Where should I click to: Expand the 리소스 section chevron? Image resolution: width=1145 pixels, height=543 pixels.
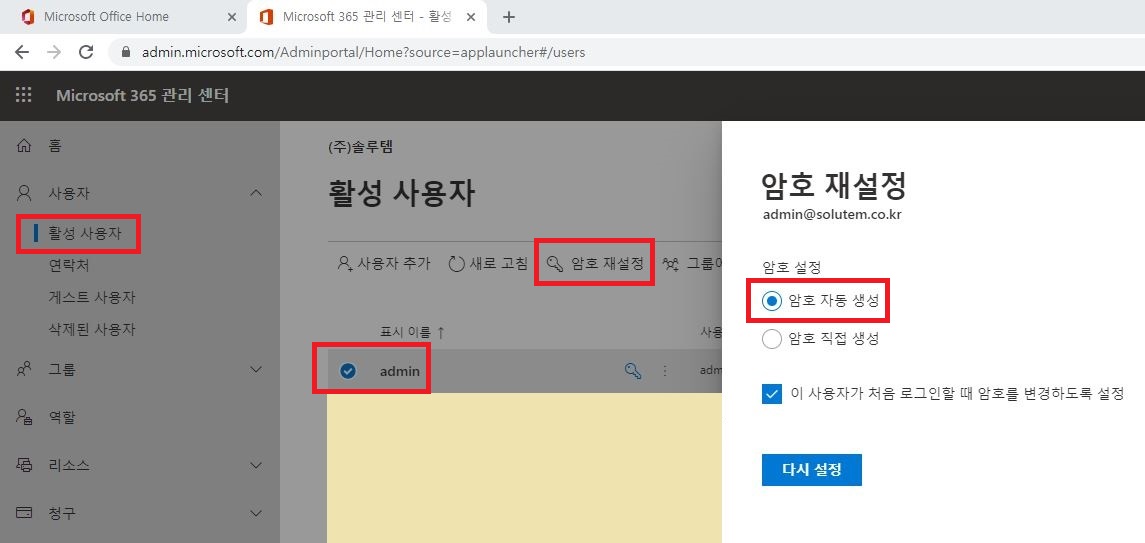point(256,465)
